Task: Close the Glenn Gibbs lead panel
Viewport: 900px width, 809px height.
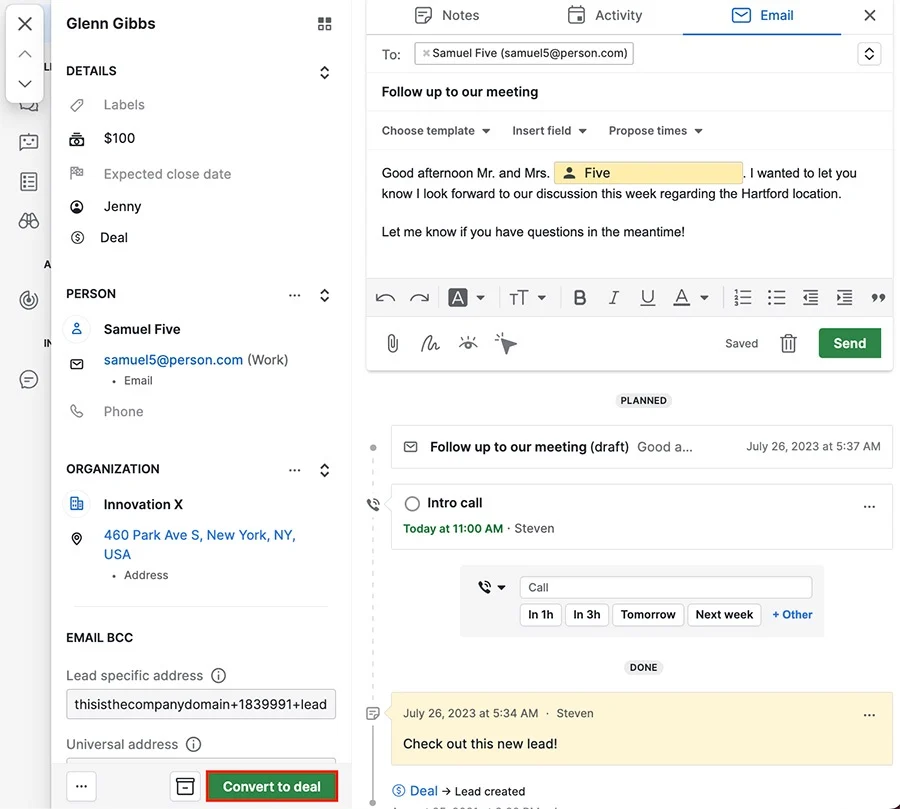Action: 25,24
